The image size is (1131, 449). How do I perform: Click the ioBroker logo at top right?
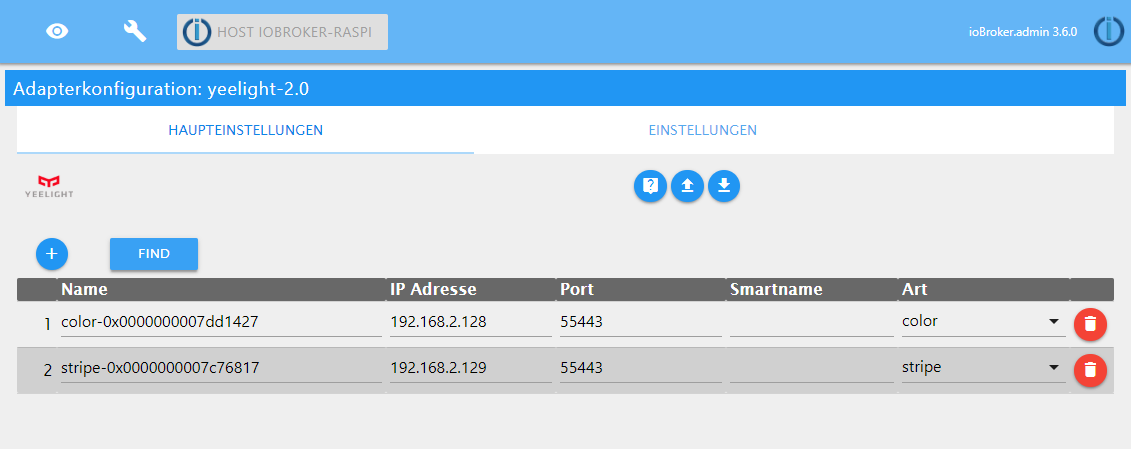[1108, 31]
